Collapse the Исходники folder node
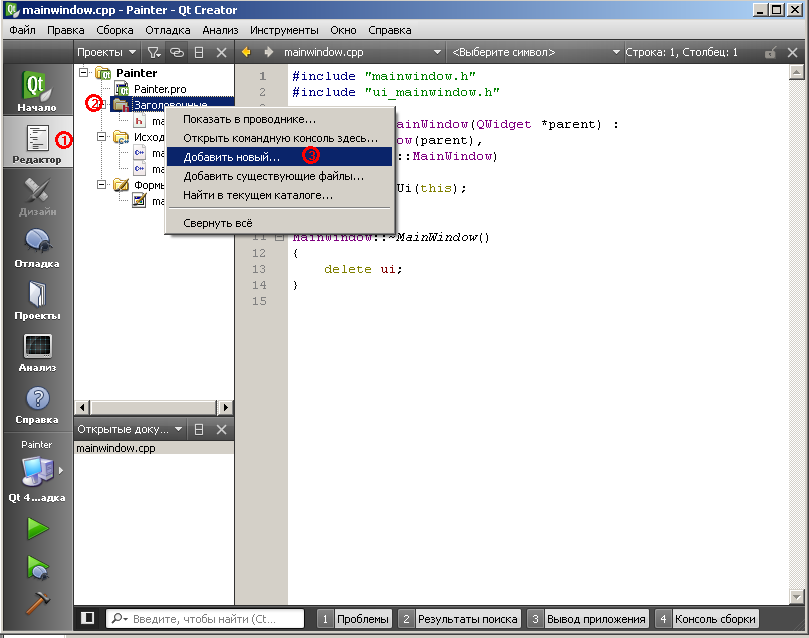 102,137
